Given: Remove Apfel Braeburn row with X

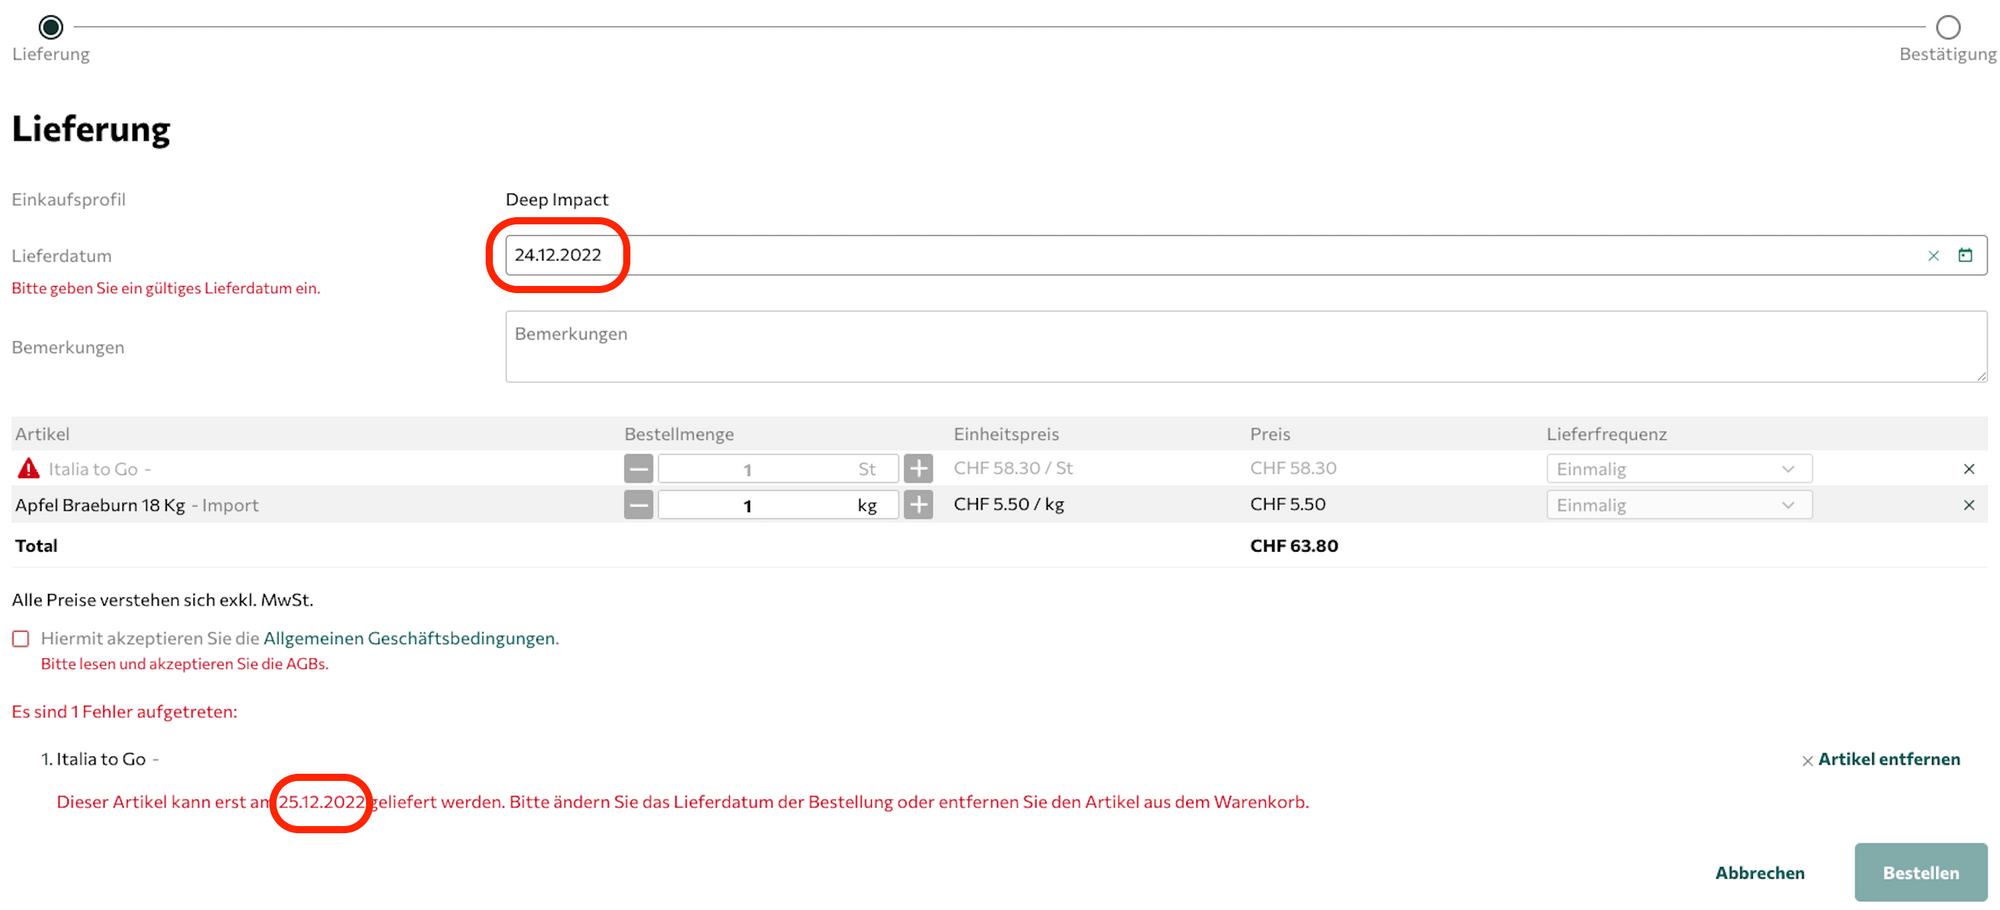Looking at the screenshot, I should (1968, 505).
